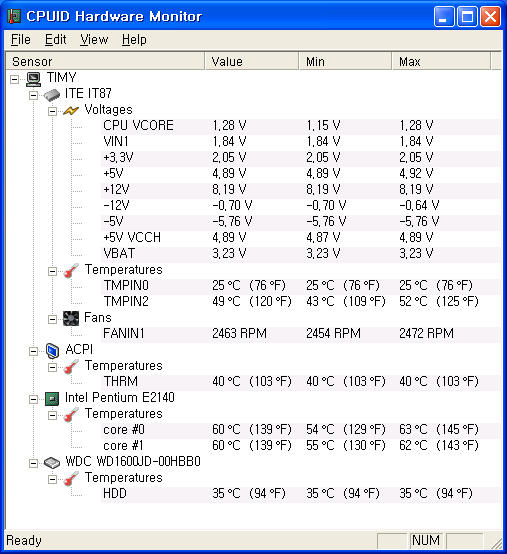
Task: Click the Min column header
Action: (346, 61)
